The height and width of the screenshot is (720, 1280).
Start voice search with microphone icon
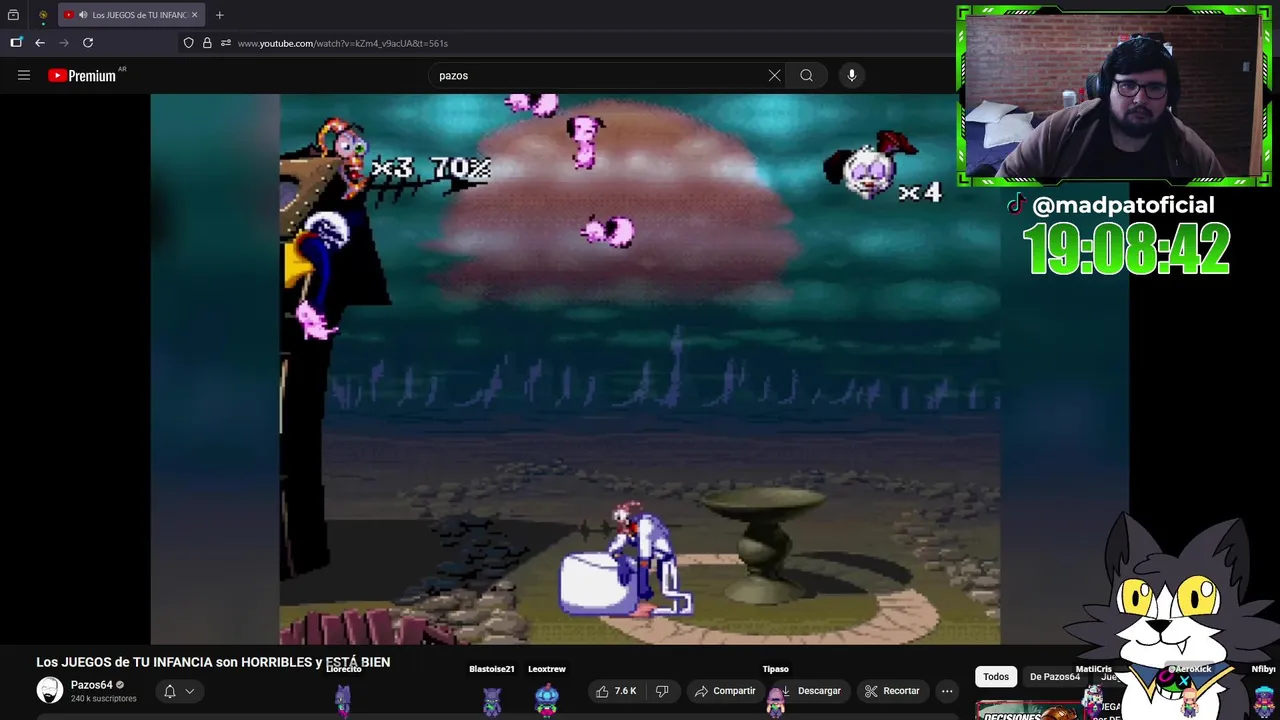click(852, 75)
